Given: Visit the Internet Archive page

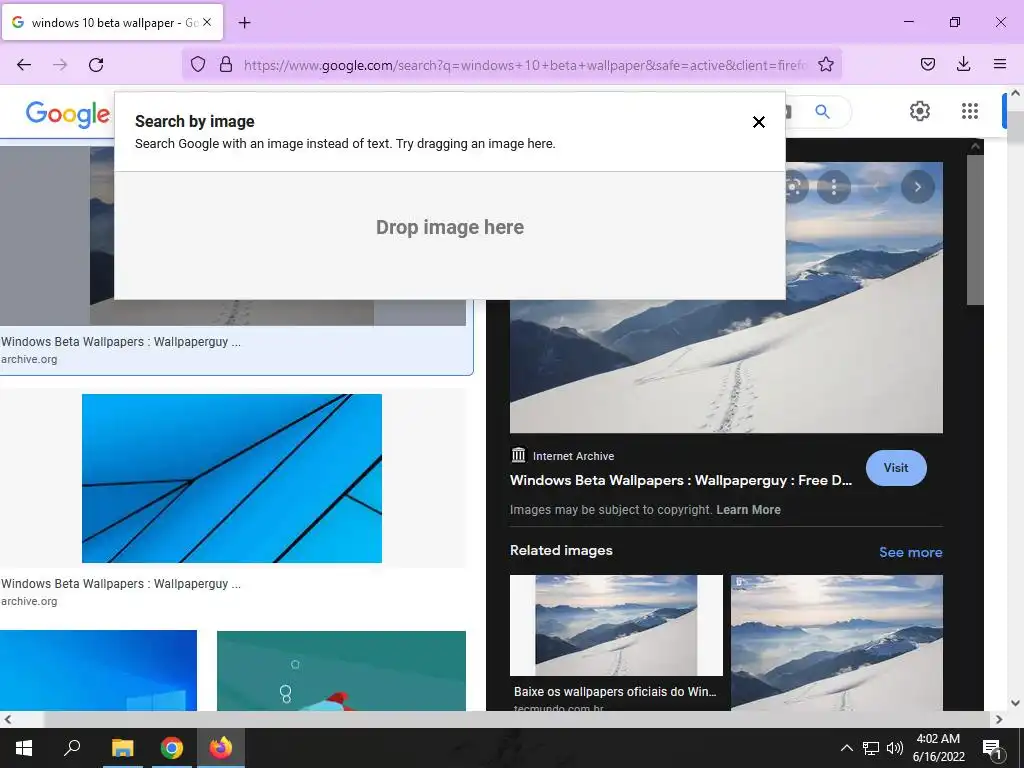Looking at the screenshot, I should point(895,468).
